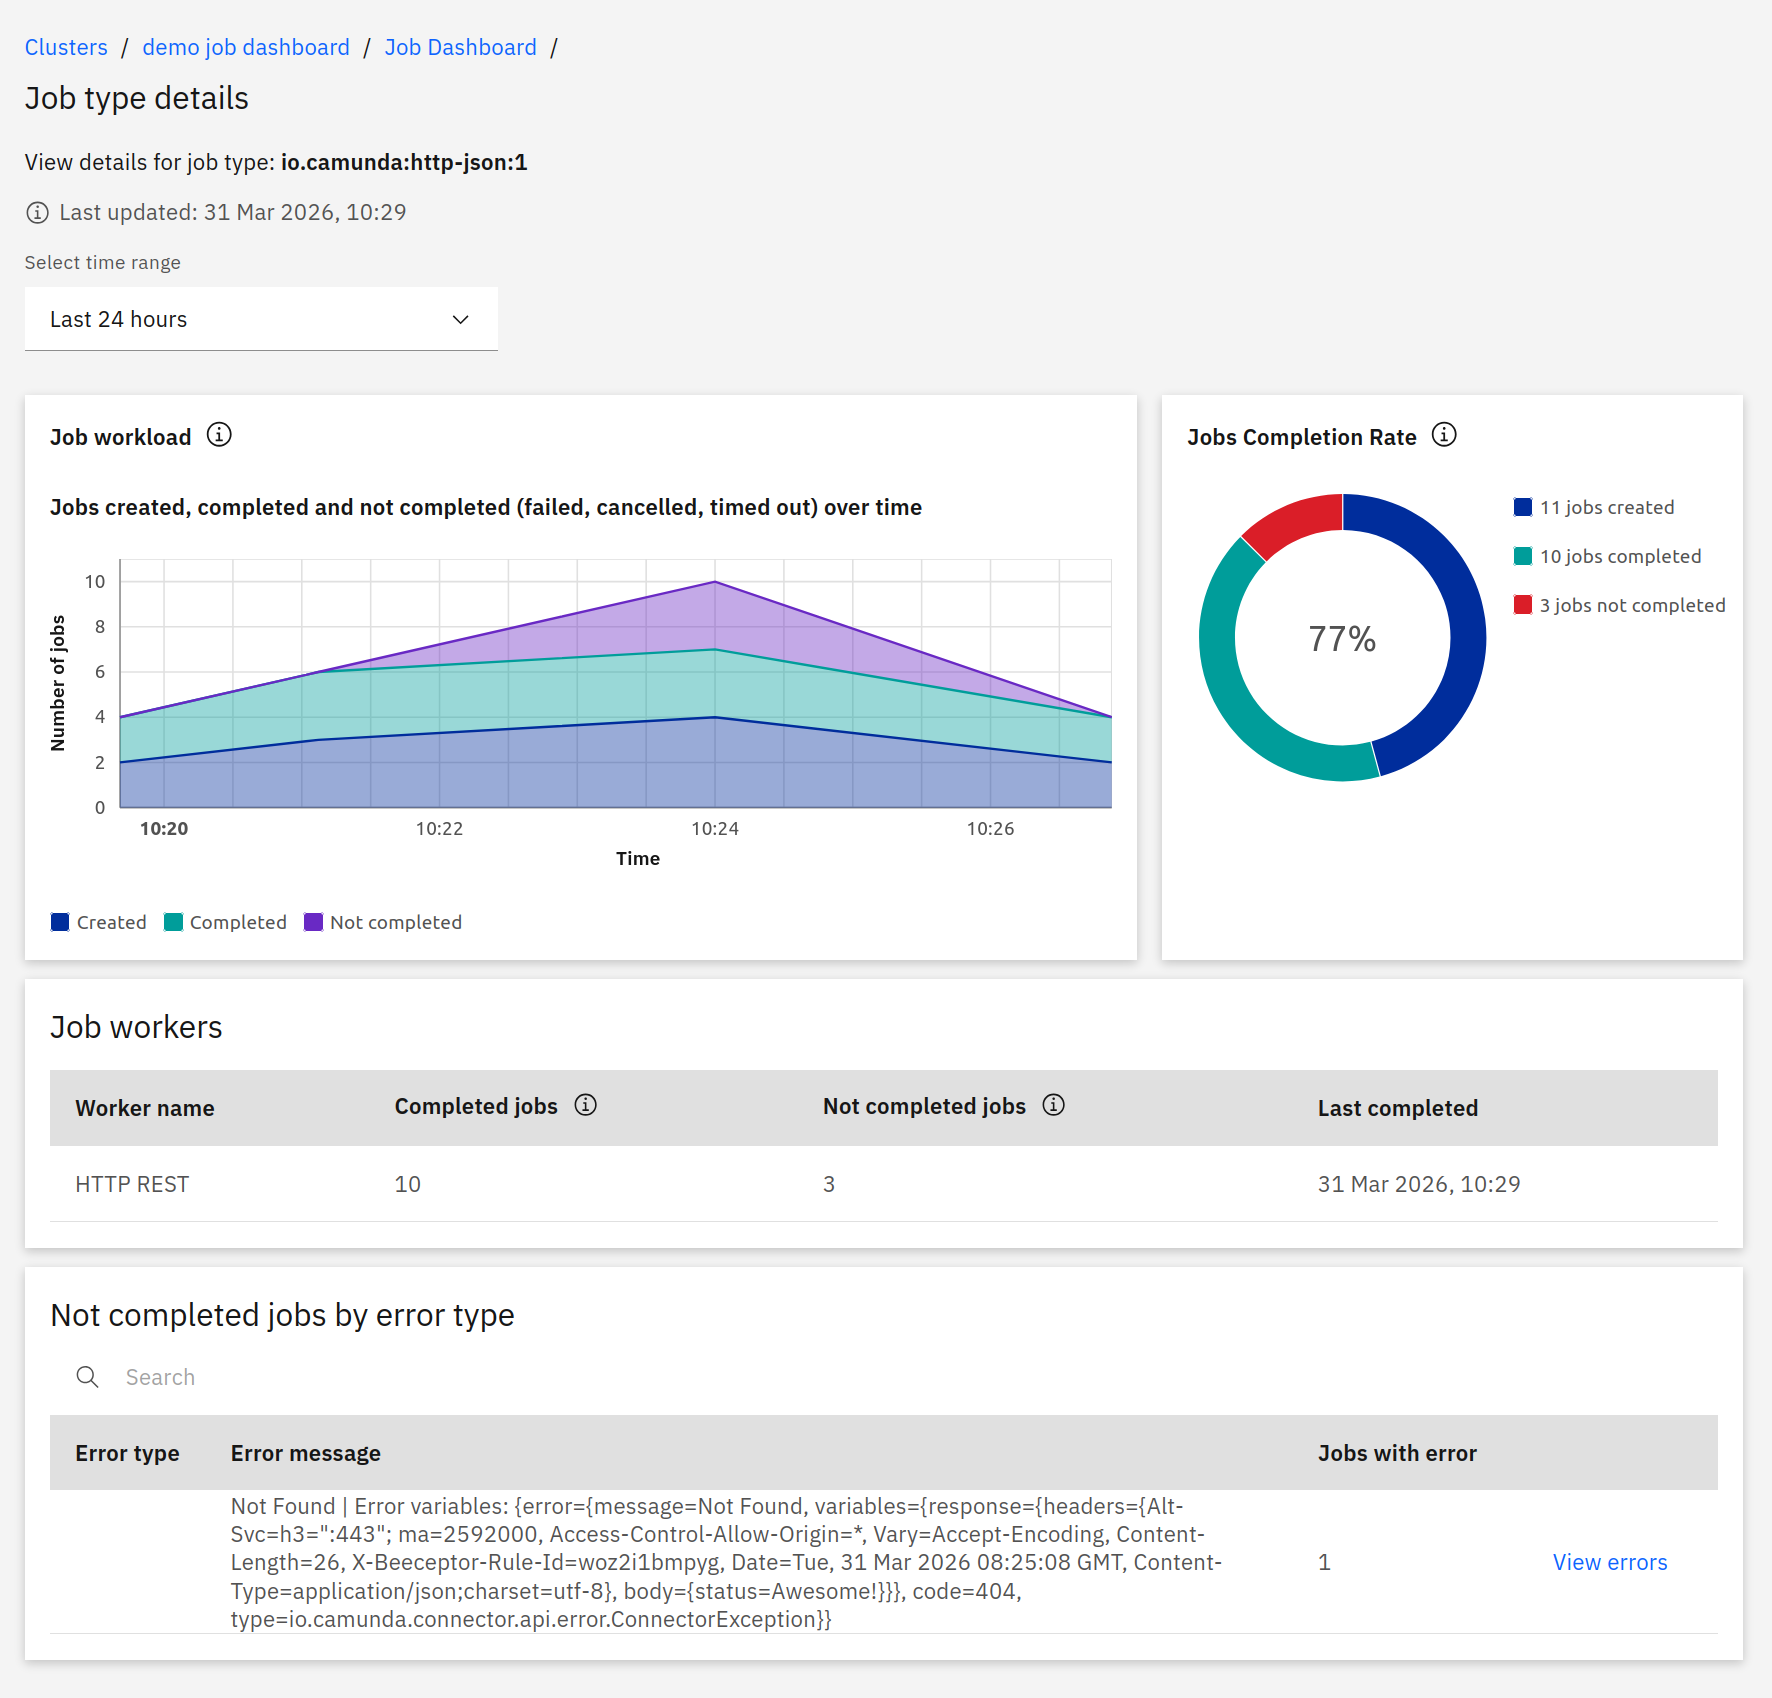Select the red jobs not completed legend marker
The image size is (1772, 1698).
pyautogui.click(x=1522, y=604)
